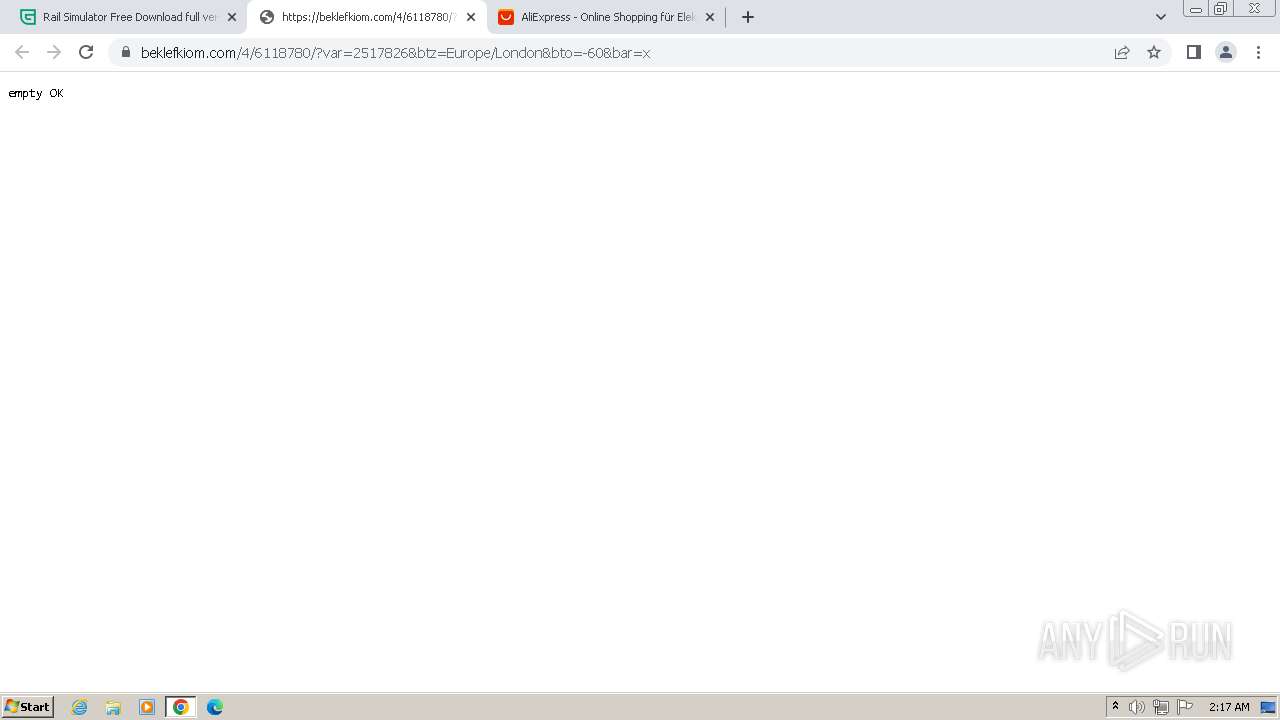The width and height of the screenshot is (1280, 720).
Task: Launch Microsoft Edge from taskbar
Action: tap(215, 707)
